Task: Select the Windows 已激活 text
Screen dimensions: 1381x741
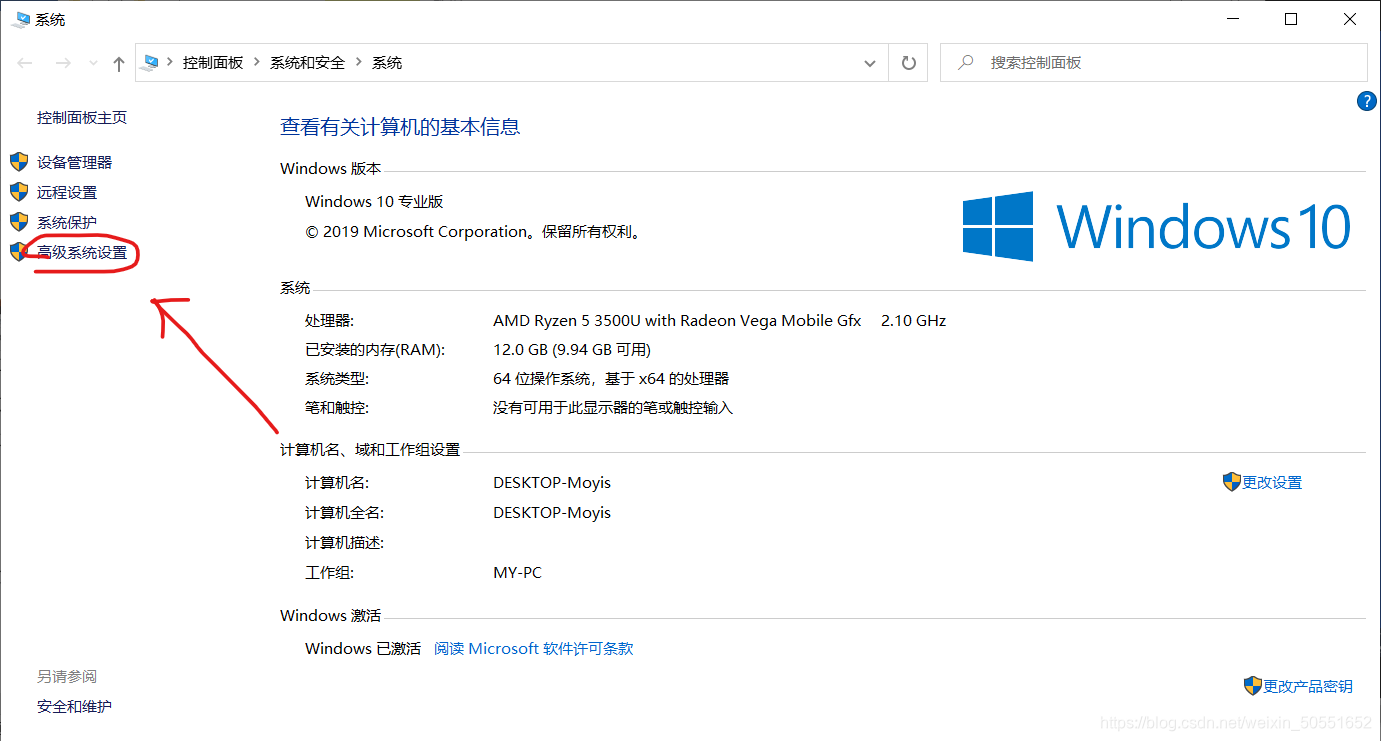Action: 363,648
